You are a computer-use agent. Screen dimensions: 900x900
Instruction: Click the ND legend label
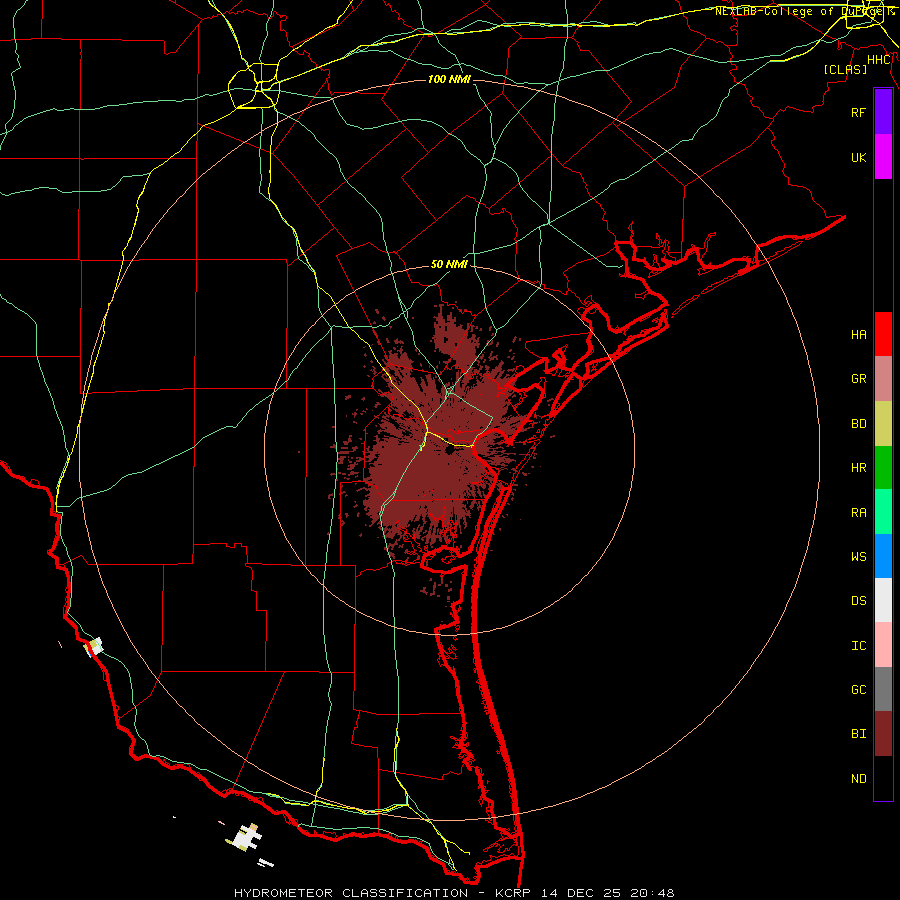[x=859, y=779]
